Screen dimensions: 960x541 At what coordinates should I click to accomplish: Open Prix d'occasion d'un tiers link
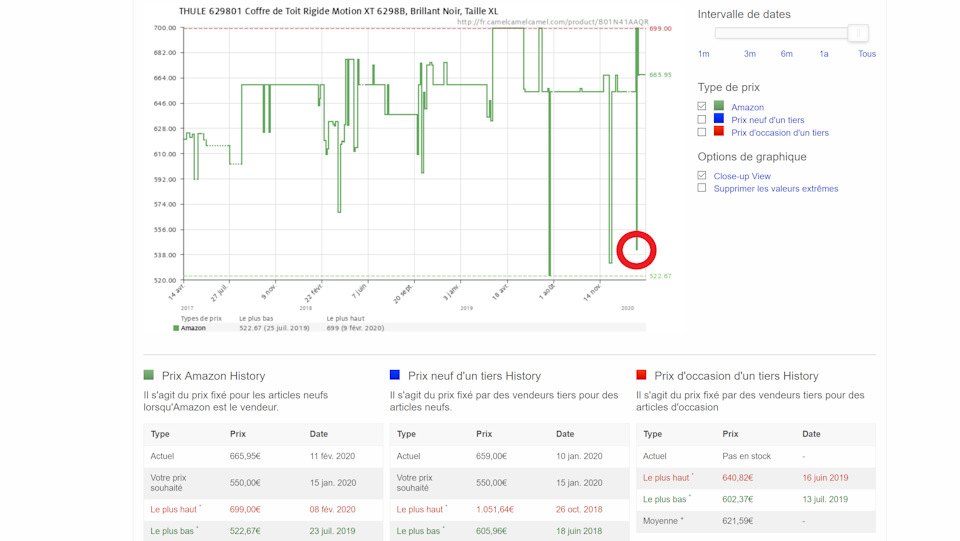(780, 133)
